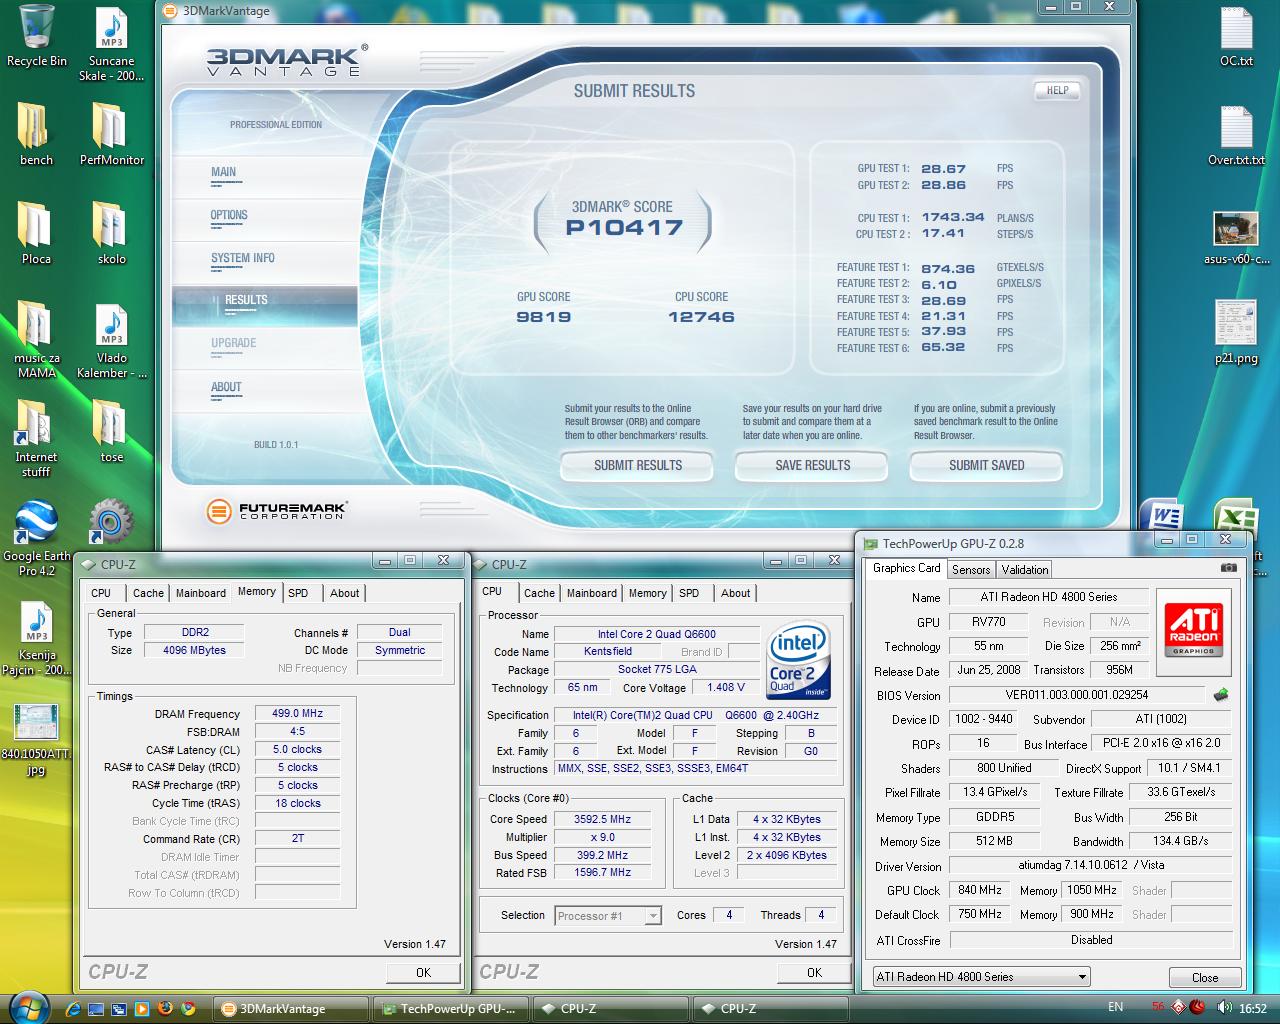This screenshot has height=1024, width=1280.
Task: Open asus-v60 image file icon
Action: pos(1236,238)
